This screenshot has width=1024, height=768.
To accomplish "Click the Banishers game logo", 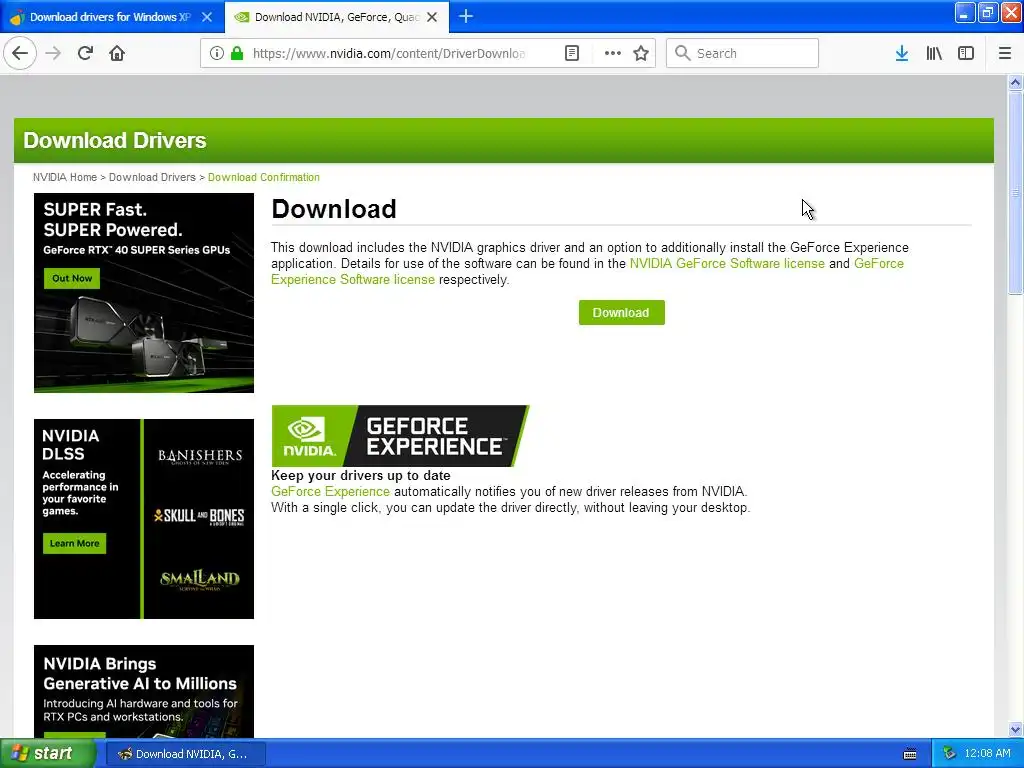I will [200, 456].
